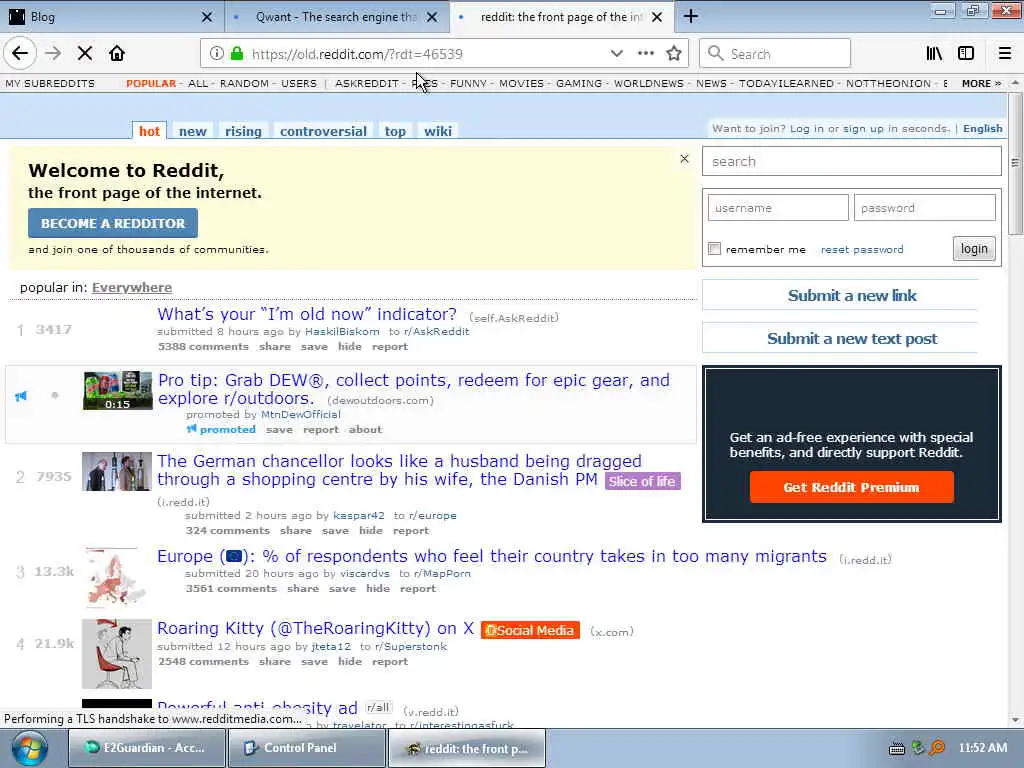The height and width of the screenshot is (768, 1024).
Task: Click the login button
Action: point(974,249)
